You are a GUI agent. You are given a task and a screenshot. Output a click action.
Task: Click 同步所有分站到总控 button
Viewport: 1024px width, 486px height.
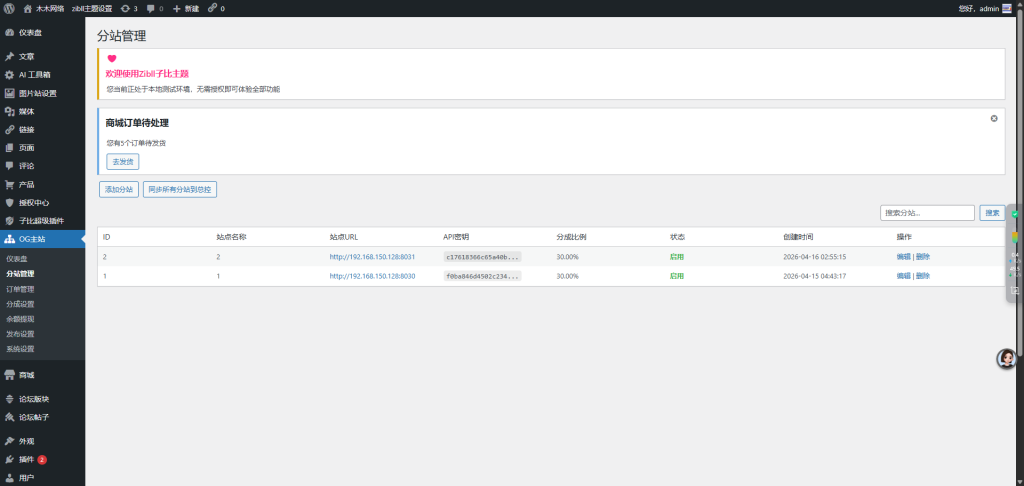180,189
